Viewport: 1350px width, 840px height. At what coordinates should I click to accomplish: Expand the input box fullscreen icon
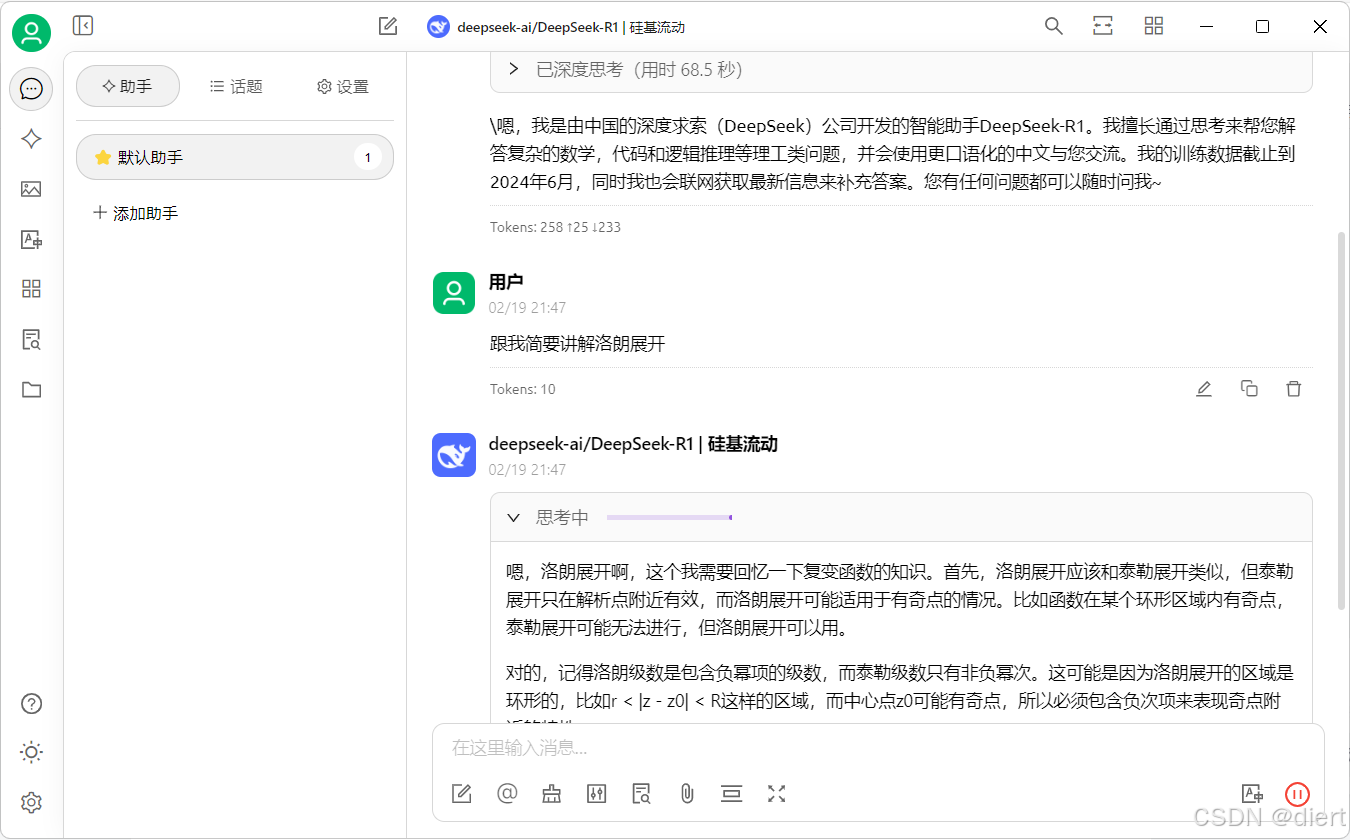(x=777, y=794)
